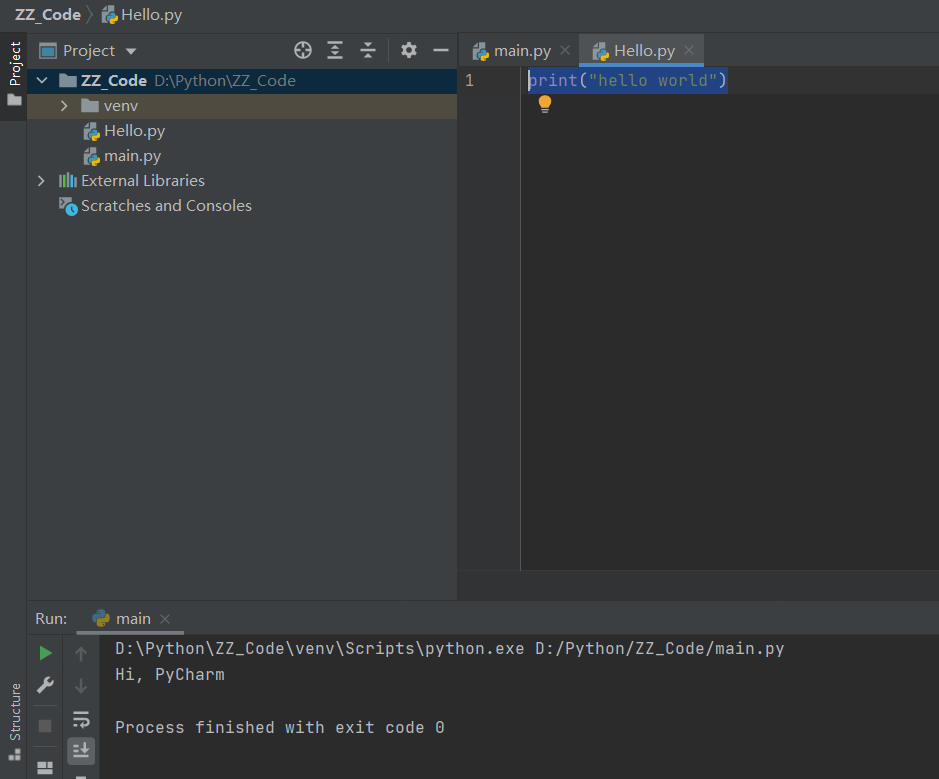
Task: Close the main run tab
Action: [x=165, y=619]
